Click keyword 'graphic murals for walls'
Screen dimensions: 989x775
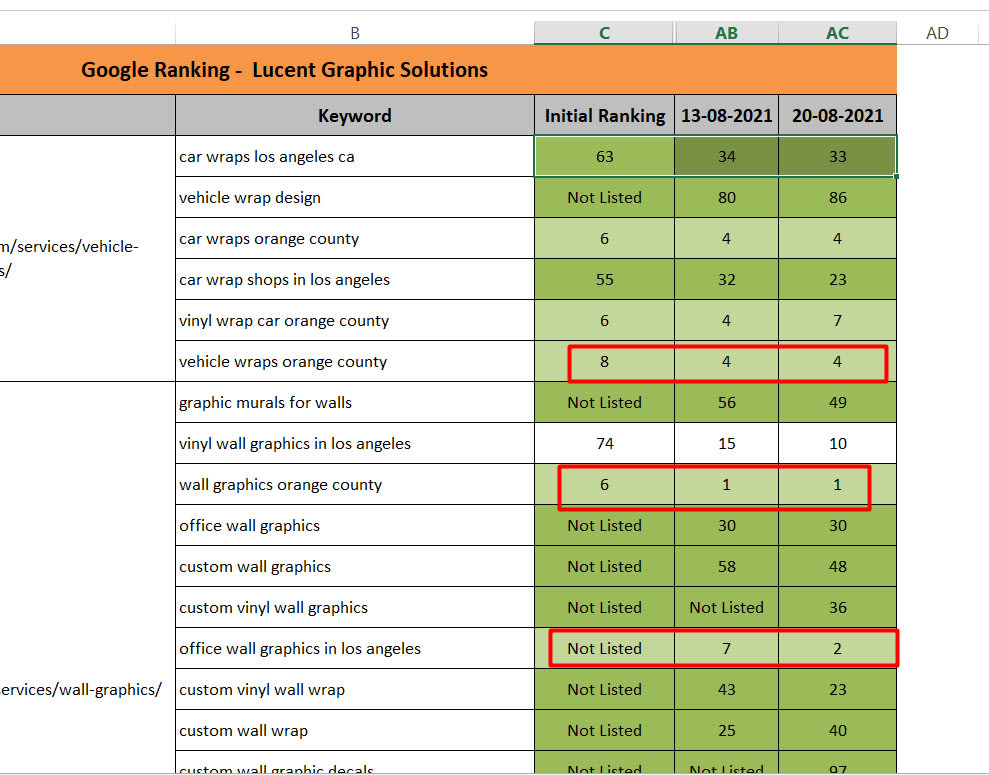pyautogui.click(x=354, y=402)
